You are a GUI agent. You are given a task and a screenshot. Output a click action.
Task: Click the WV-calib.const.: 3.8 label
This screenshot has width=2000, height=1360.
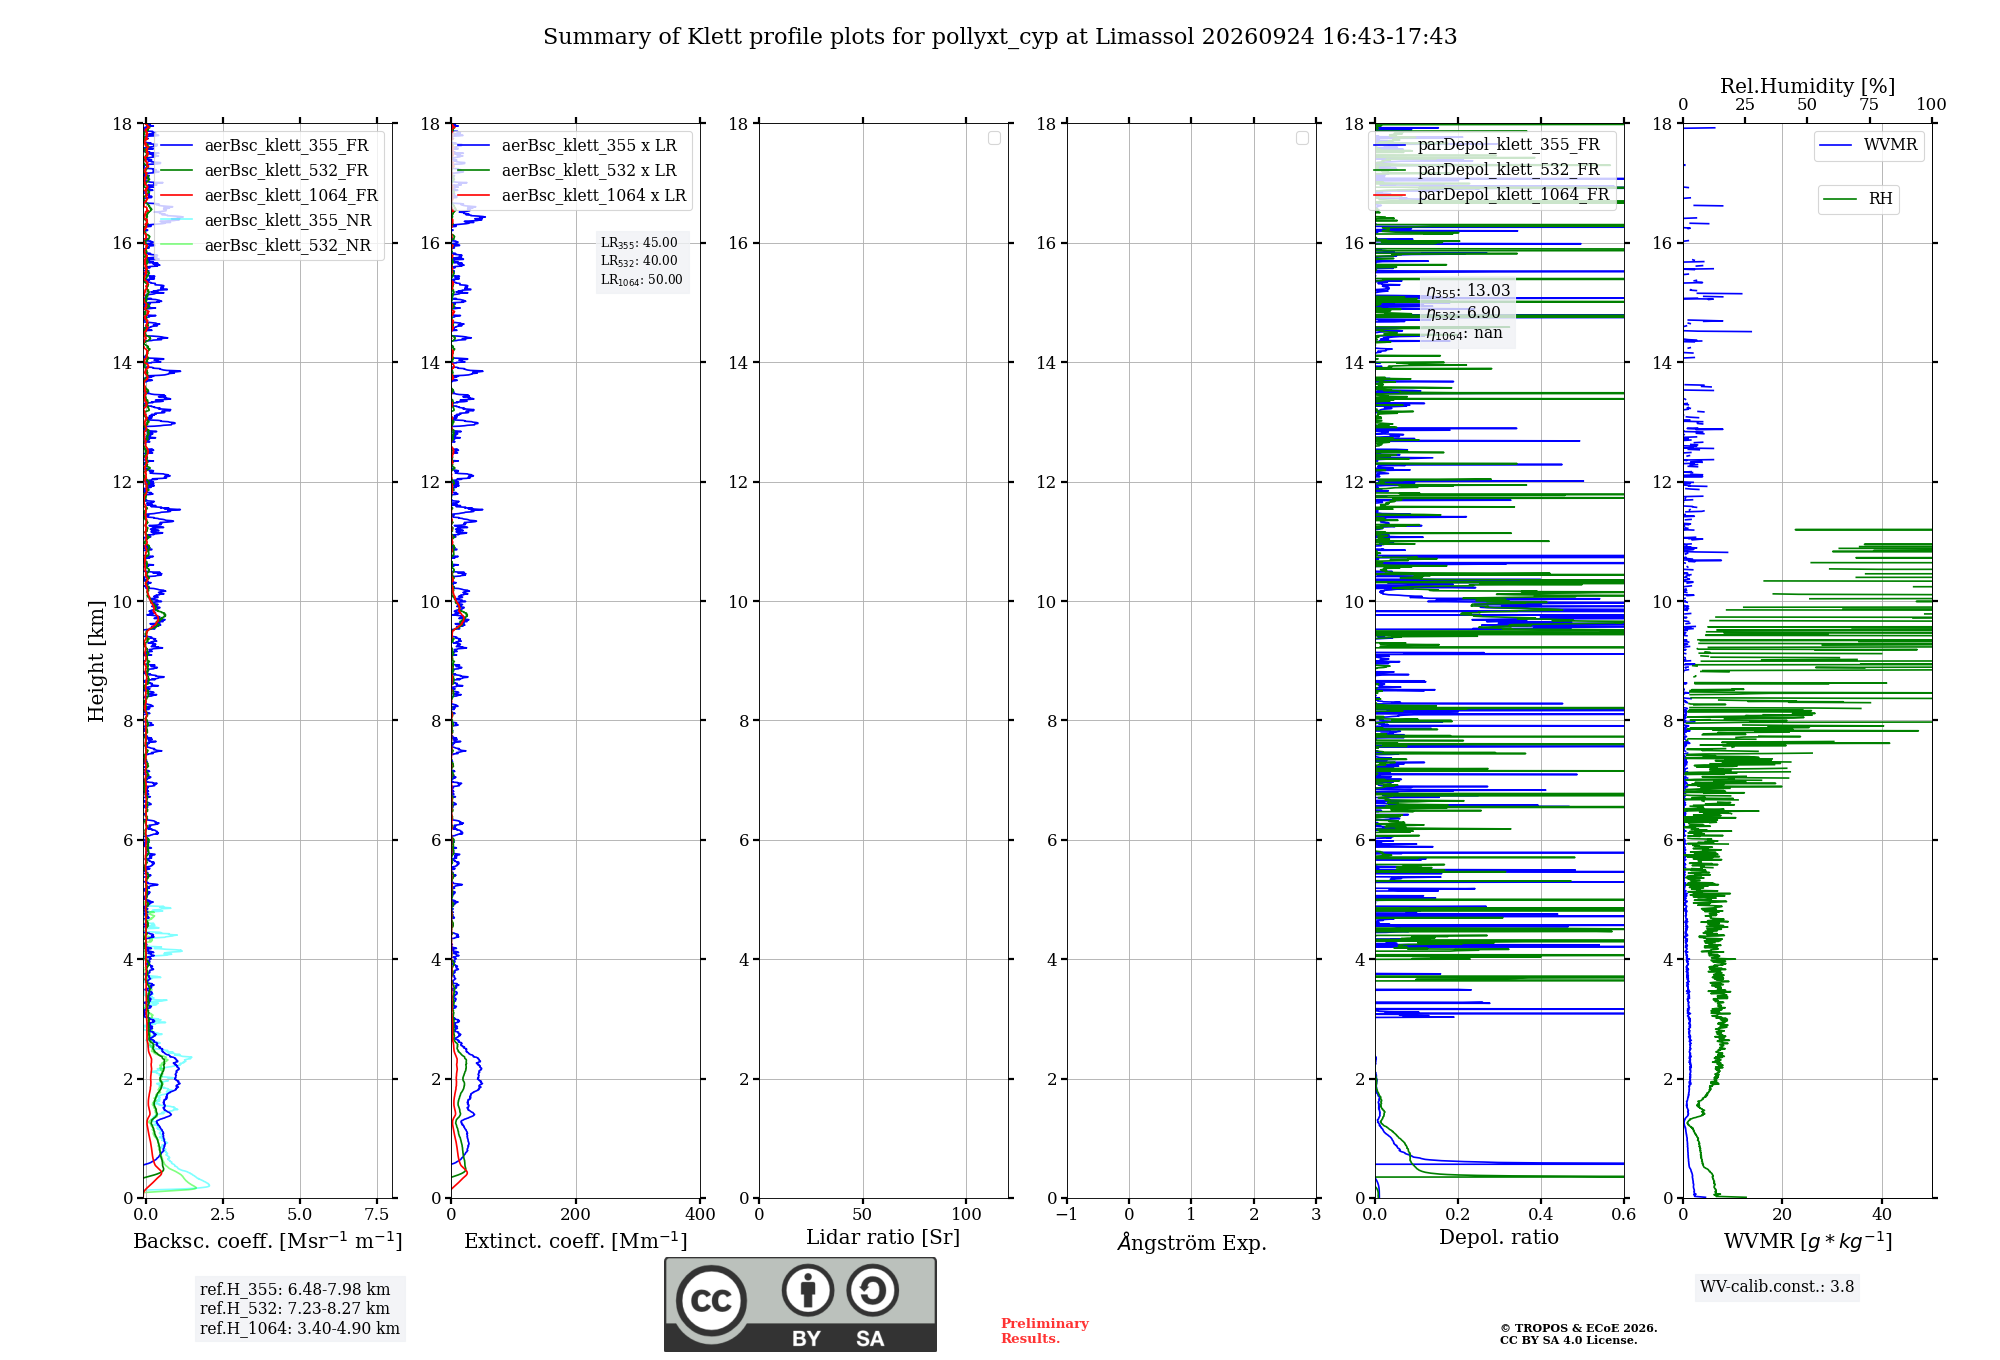pos(1777,1287)
